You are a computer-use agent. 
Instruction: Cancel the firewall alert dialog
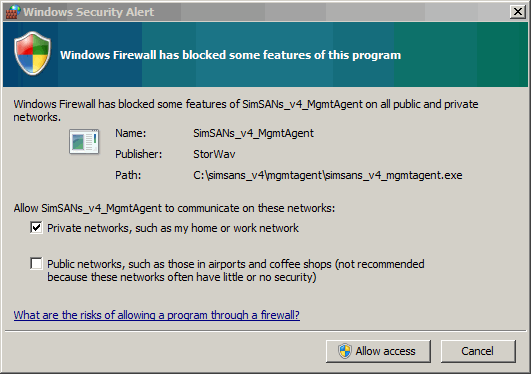pos(478,351)
